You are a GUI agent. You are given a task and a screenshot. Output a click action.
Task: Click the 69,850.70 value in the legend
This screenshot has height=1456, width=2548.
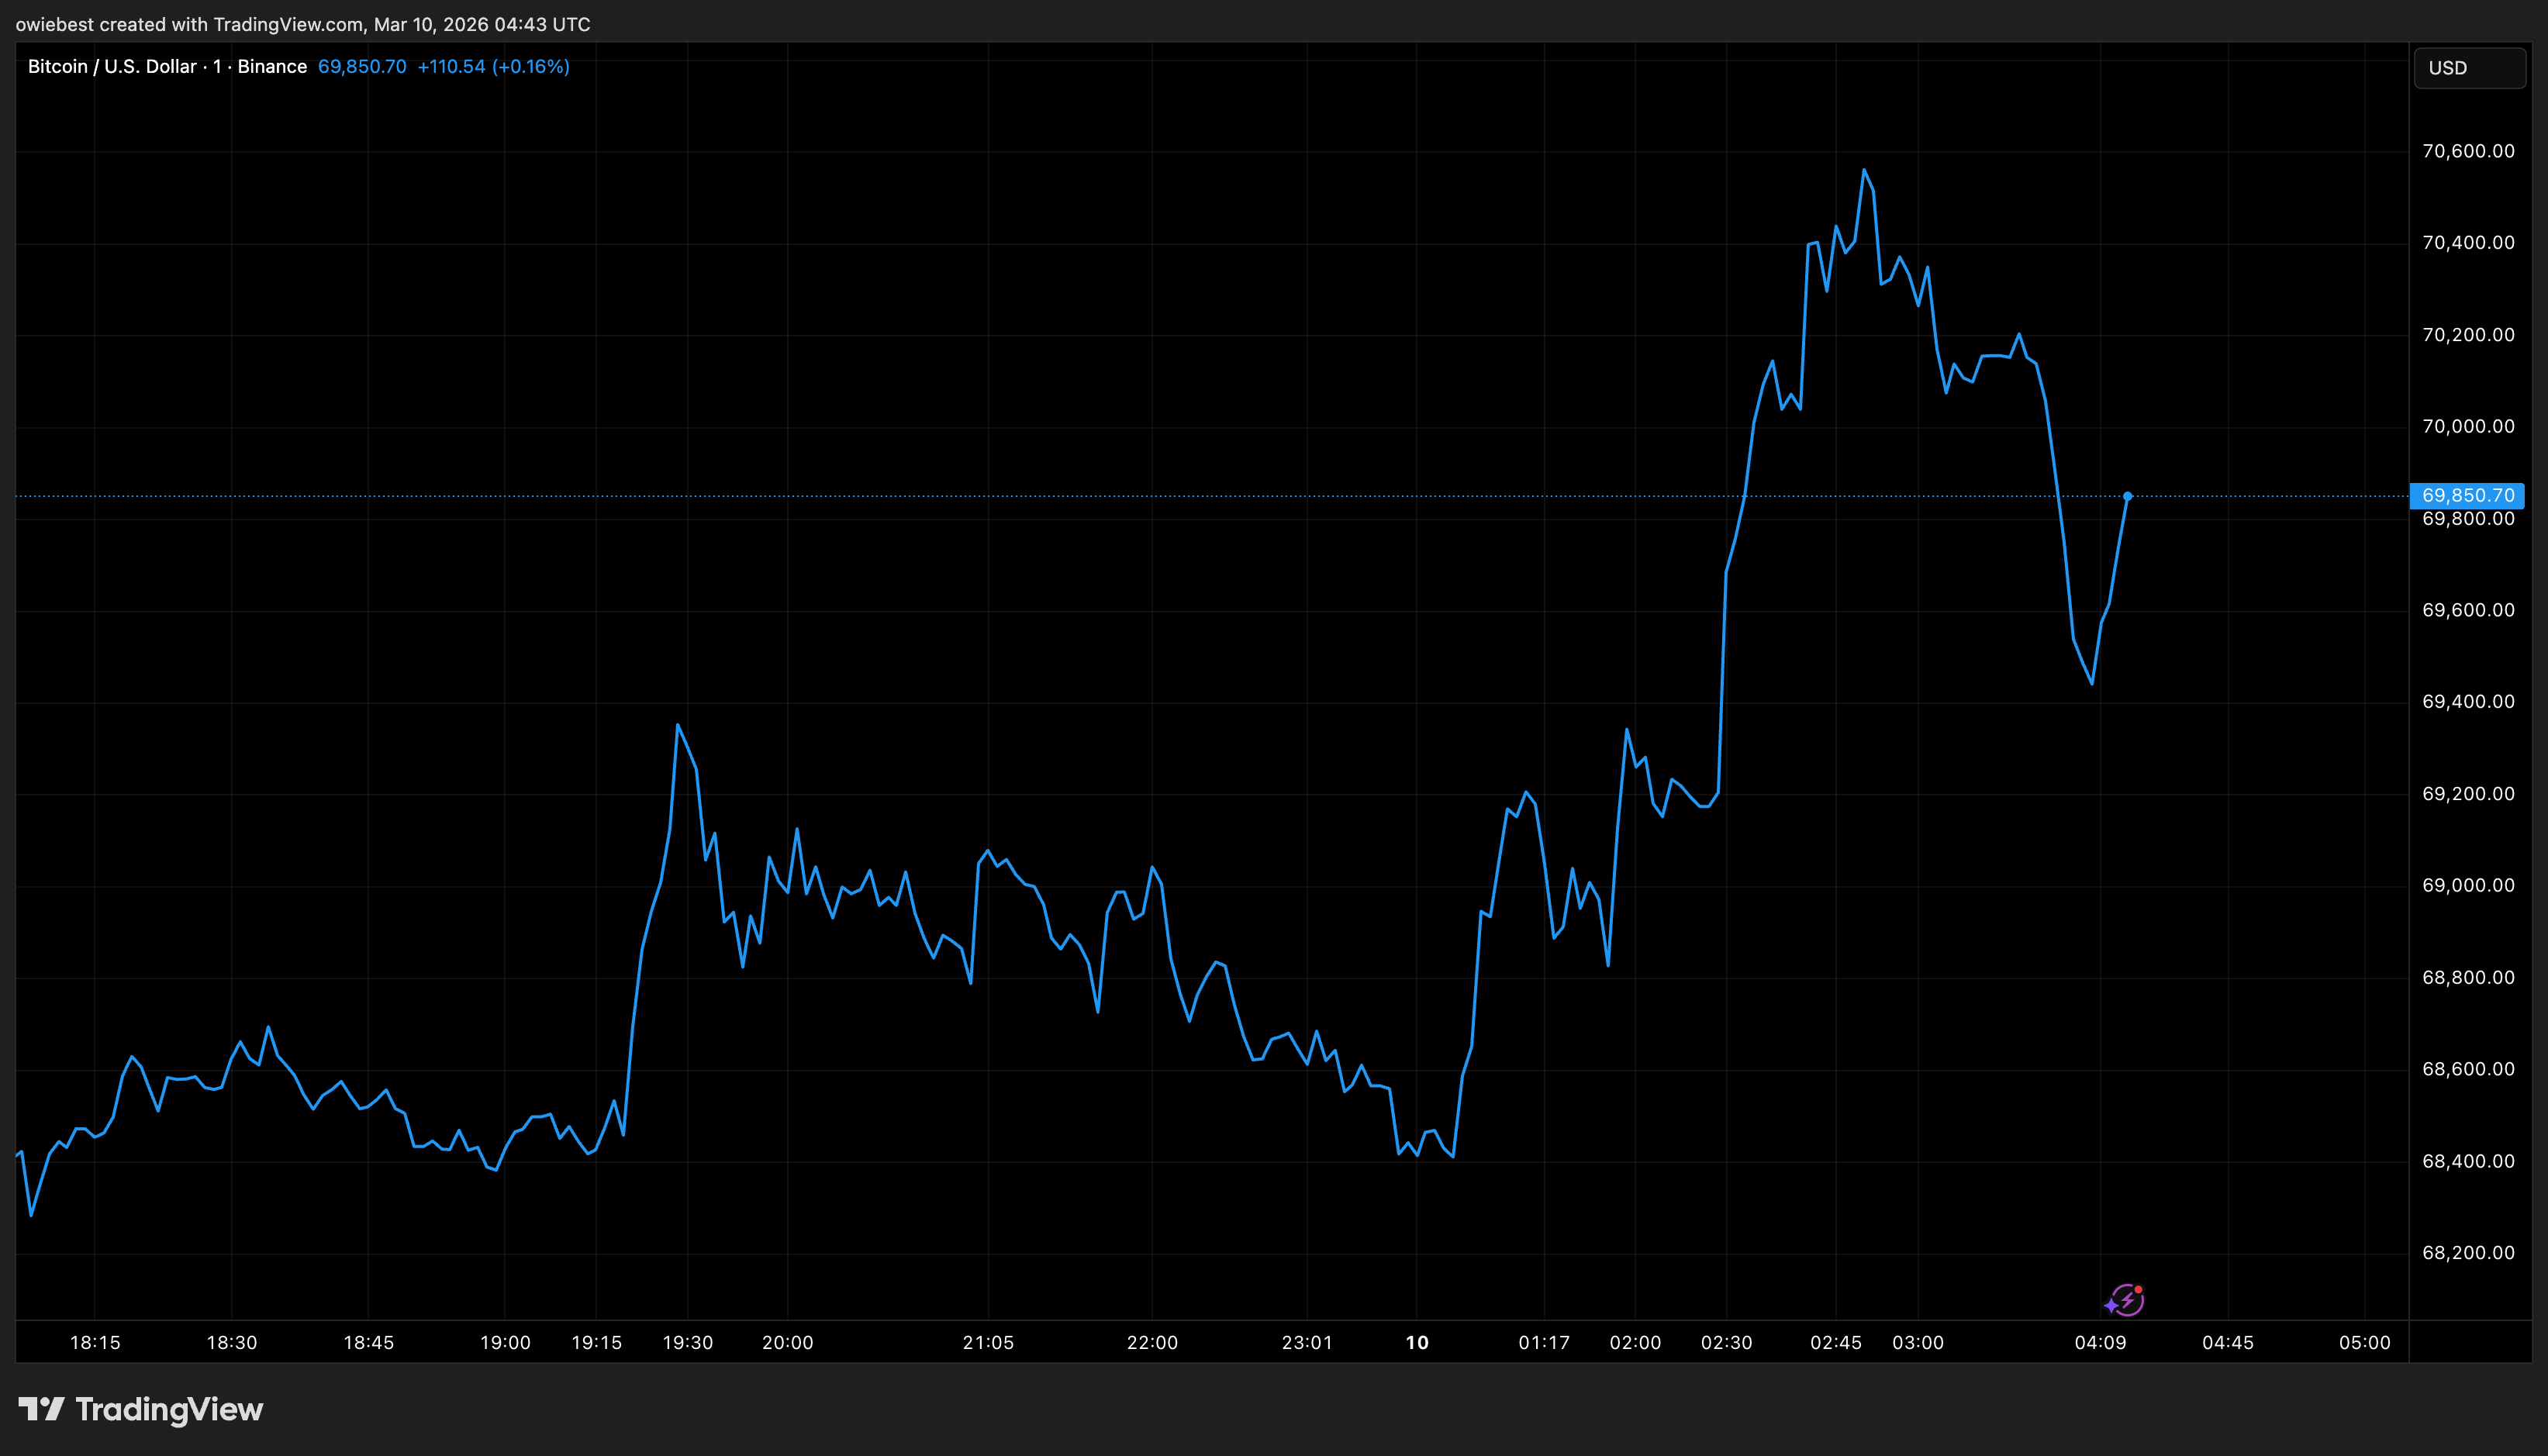click(362, 66)
